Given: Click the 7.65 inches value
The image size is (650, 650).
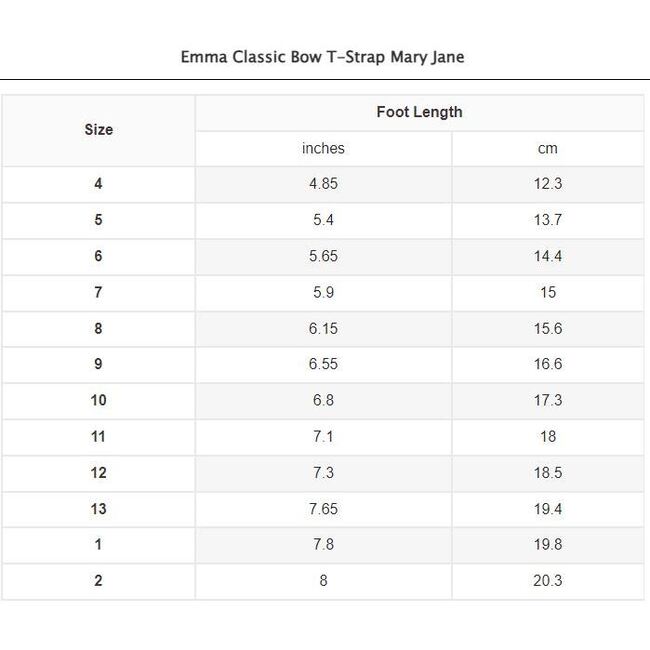Looking at the screenshot, I should pos(323,509).
